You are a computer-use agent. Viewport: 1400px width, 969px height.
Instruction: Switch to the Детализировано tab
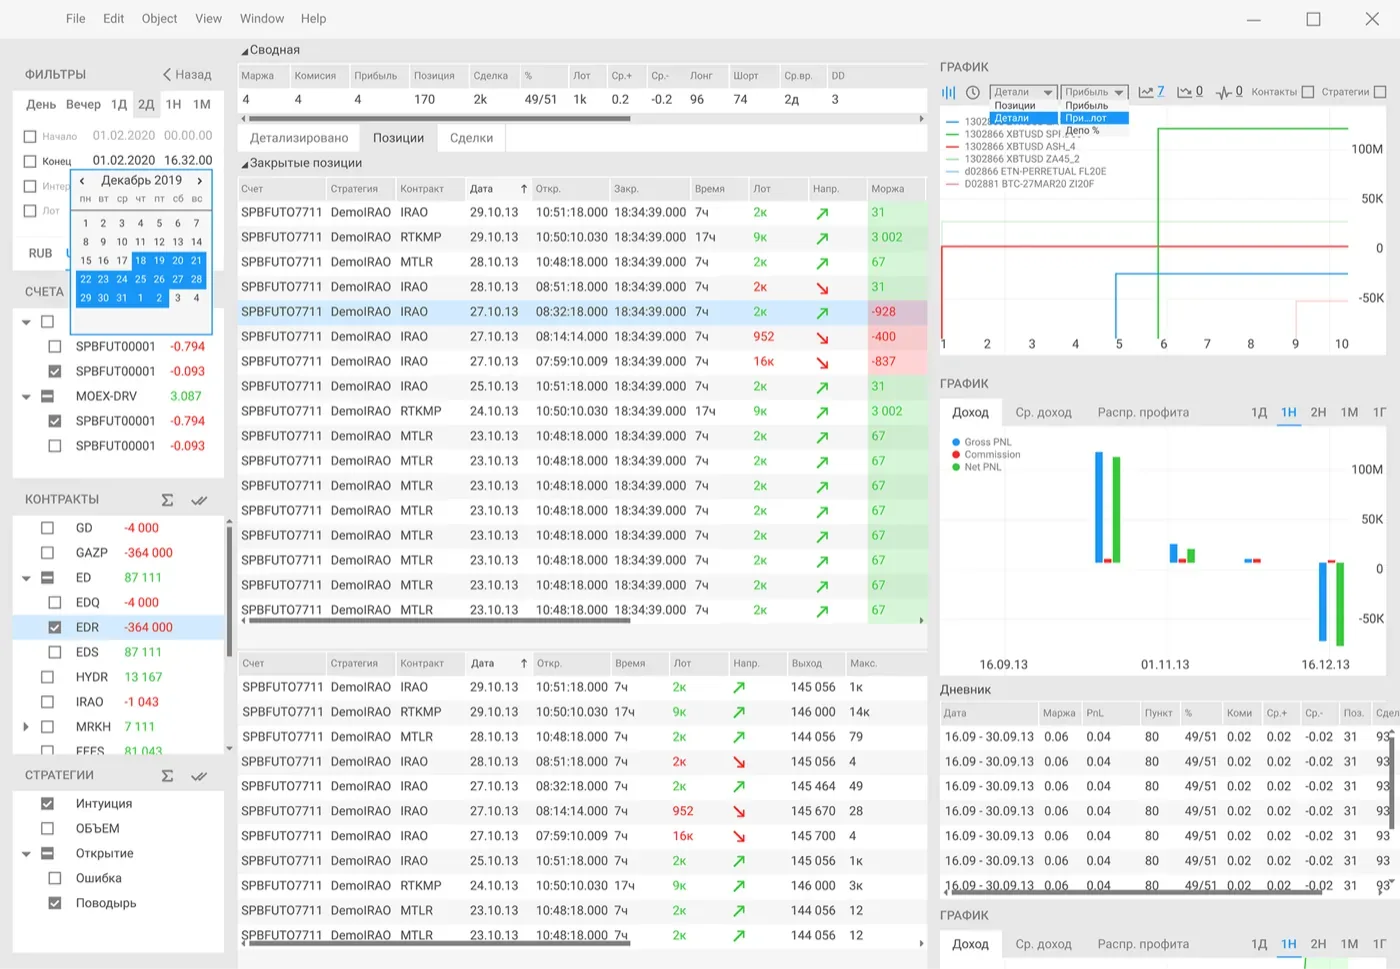299,138
